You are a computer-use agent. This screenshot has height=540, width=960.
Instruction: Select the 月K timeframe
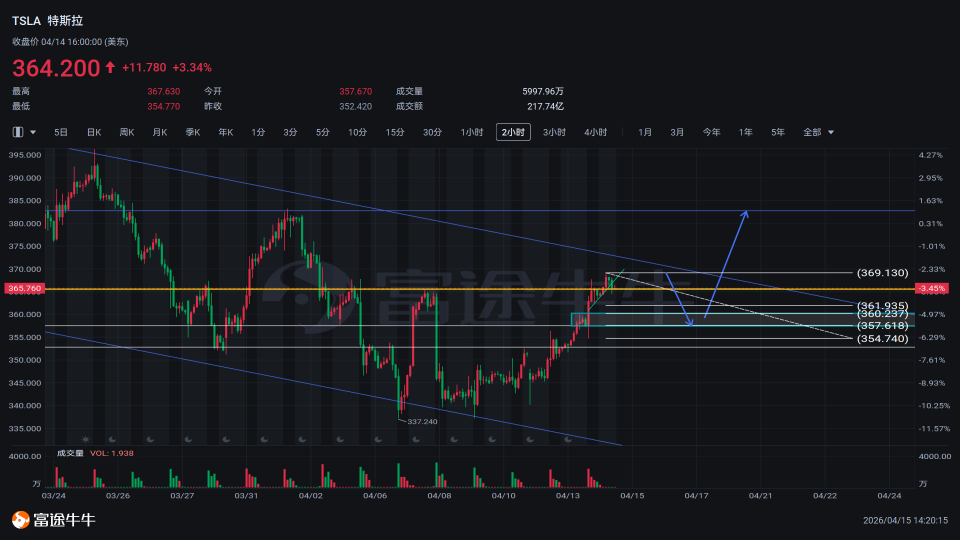(x=160, y=132)
